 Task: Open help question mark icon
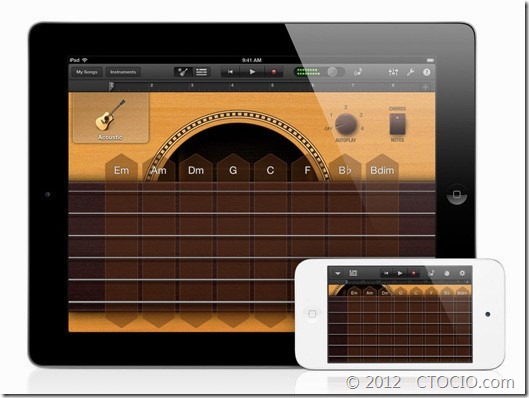coord(426,72)
